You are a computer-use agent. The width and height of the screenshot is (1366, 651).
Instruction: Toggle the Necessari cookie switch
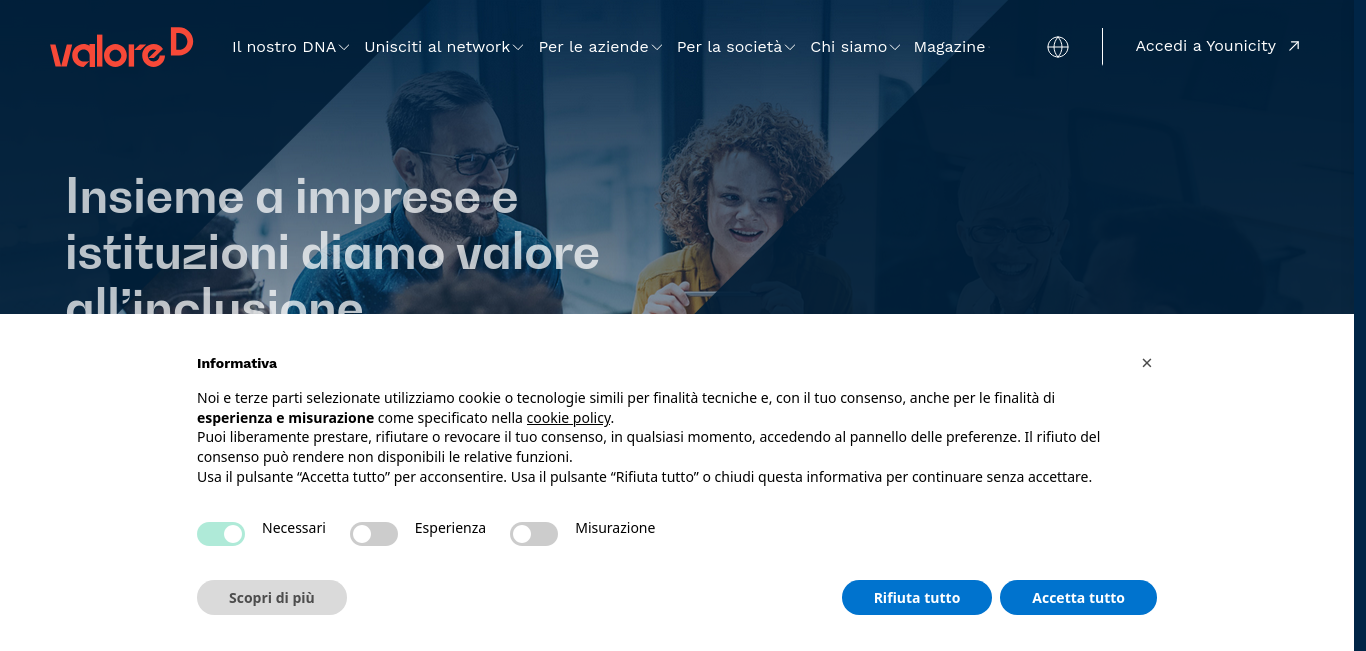pos(221,534)
